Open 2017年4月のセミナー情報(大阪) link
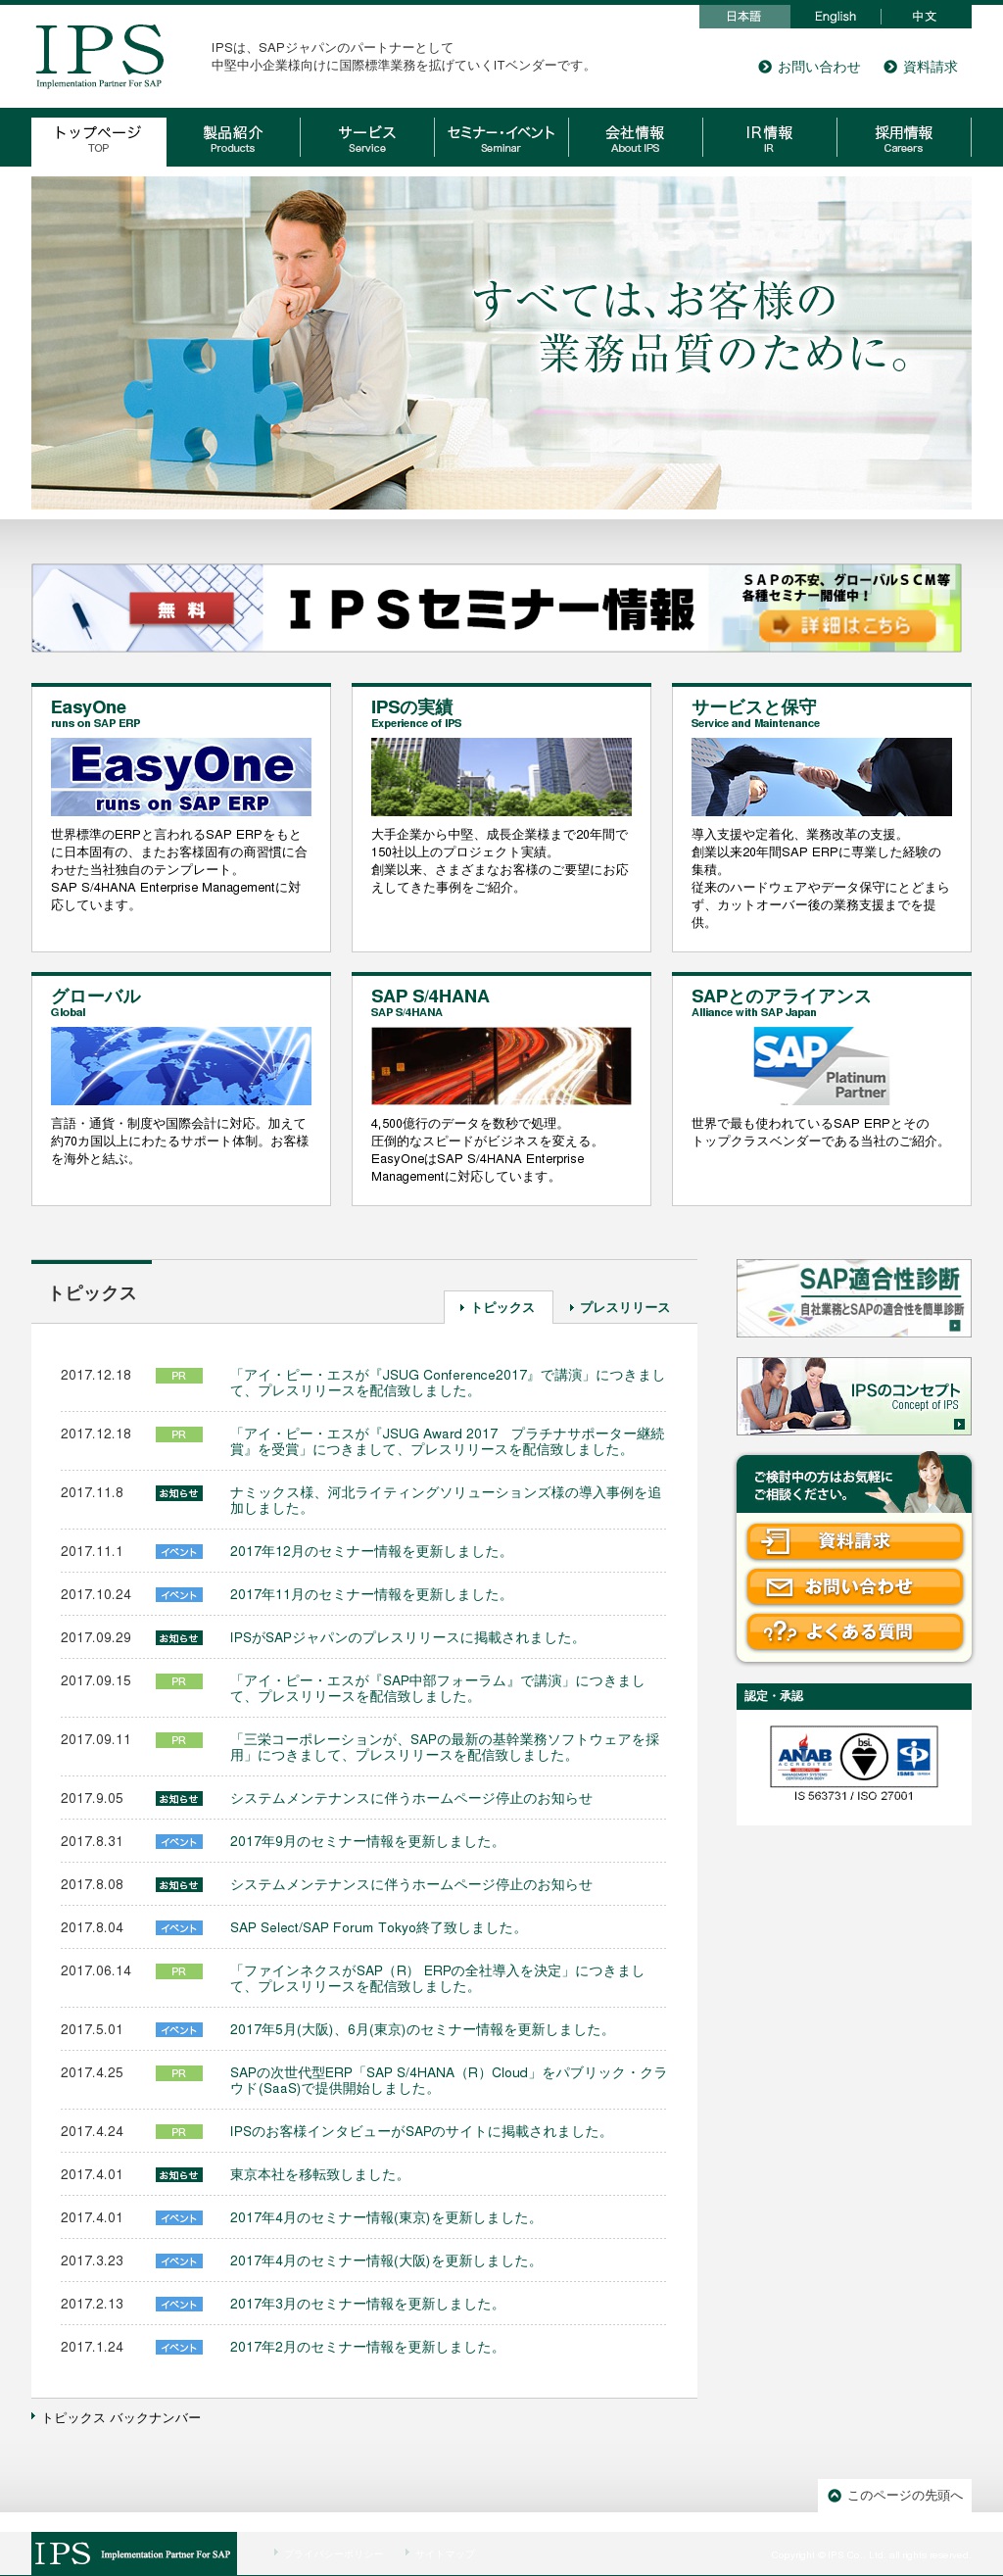The image size is (1003, 2576). (383, 2261)
